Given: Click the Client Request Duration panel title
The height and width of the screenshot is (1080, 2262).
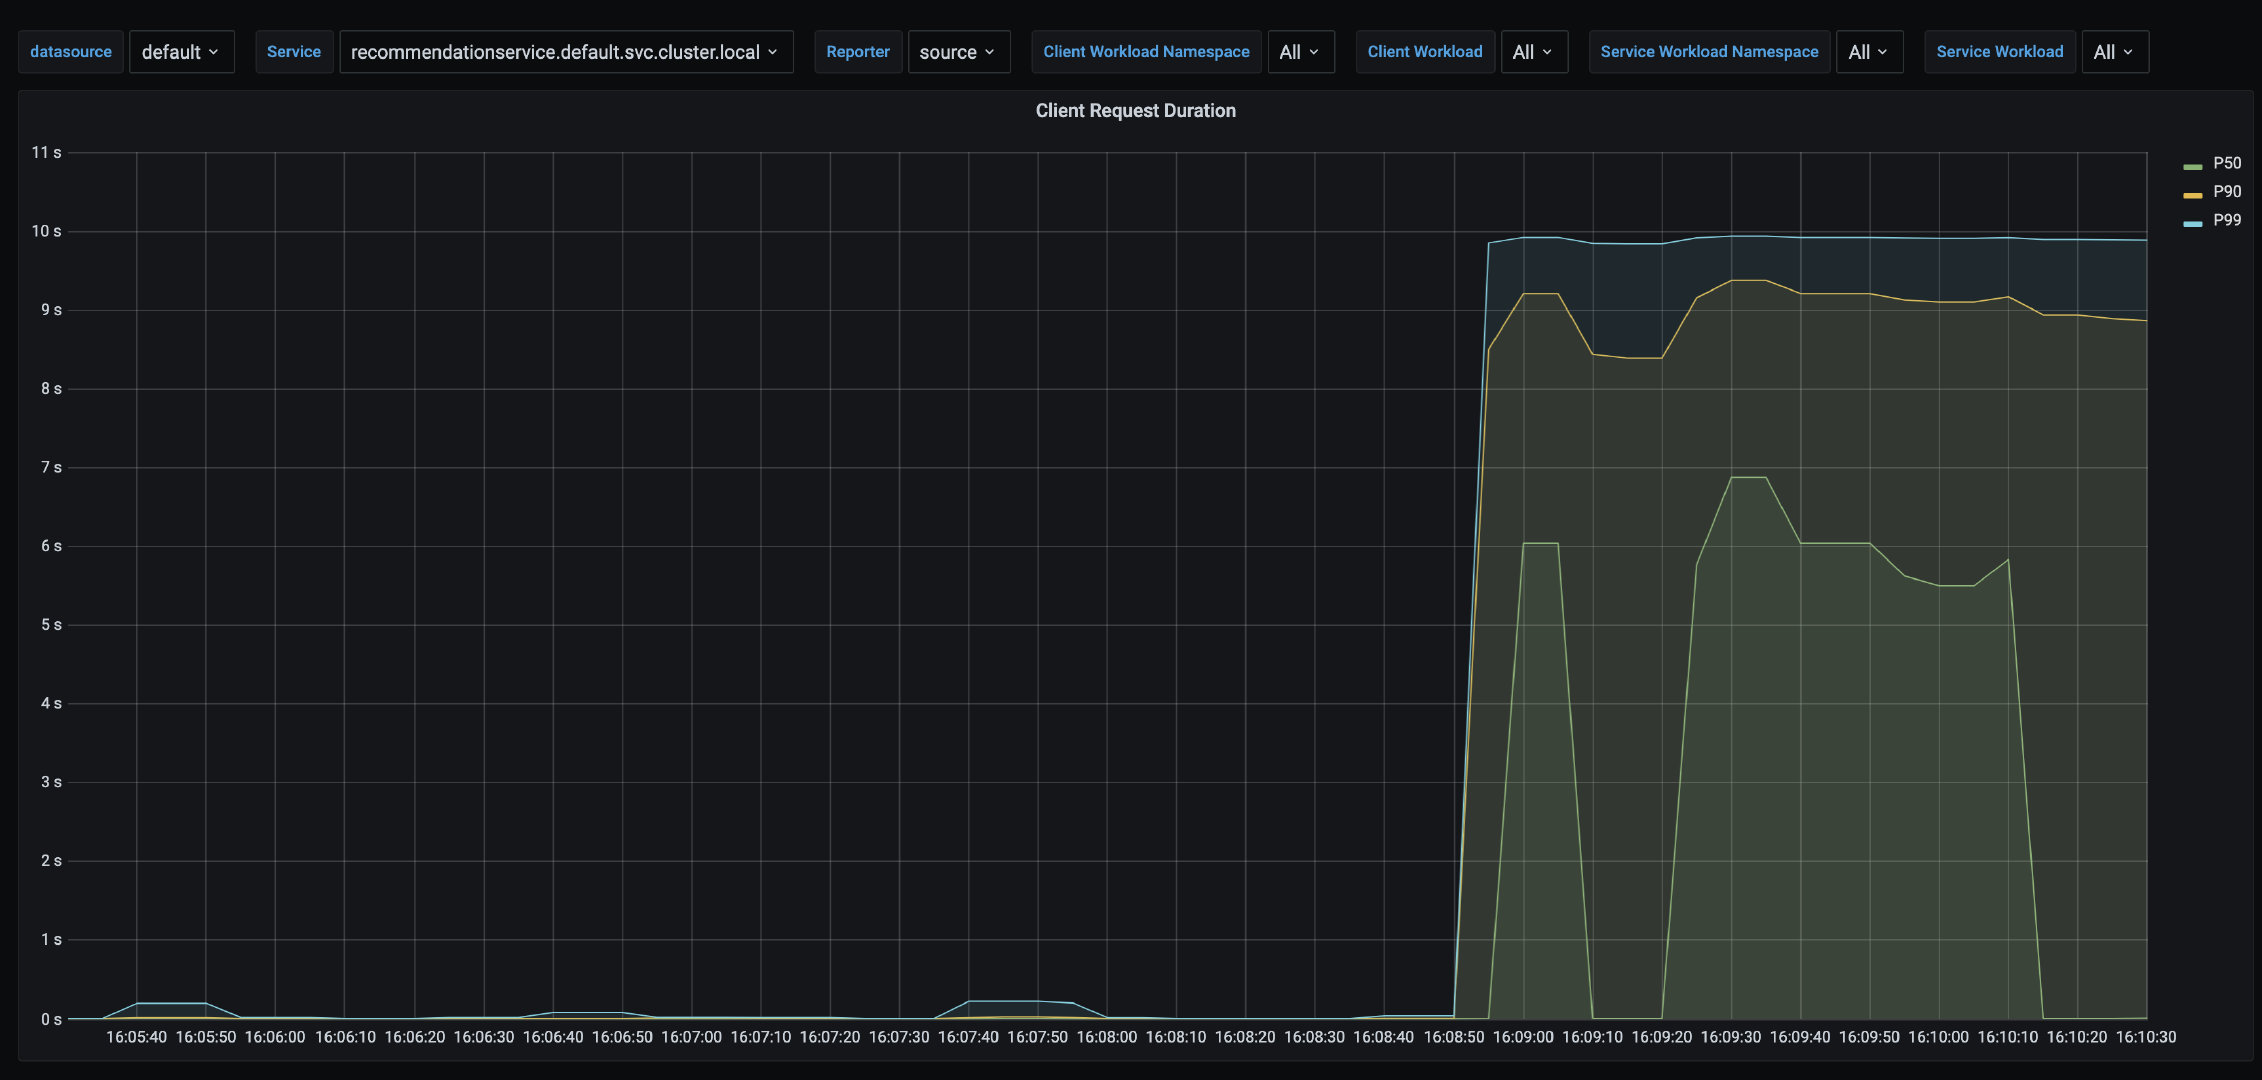Looking at the screenshot, I should 1135,111.
